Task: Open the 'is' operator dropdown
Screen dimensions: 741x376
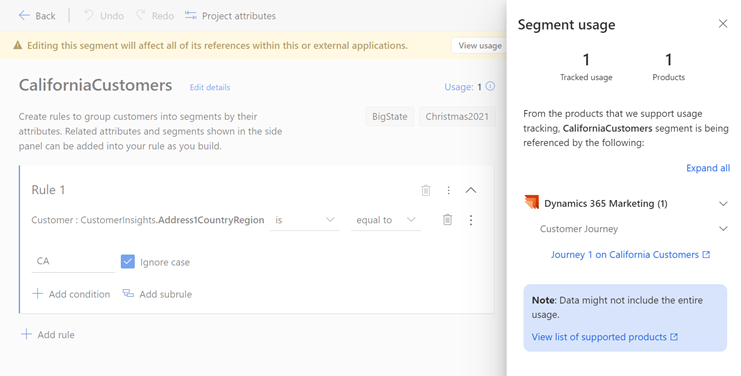Action: pyautogui.click(x=304, y=220)
